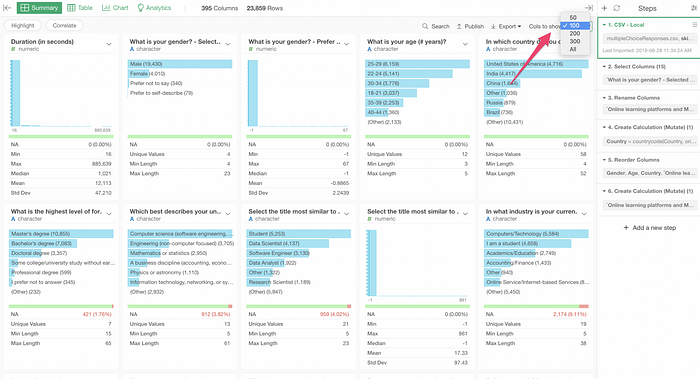Choose 300 in the columns-to-show list
Screen dimensions: 700x379
(575, 41)
